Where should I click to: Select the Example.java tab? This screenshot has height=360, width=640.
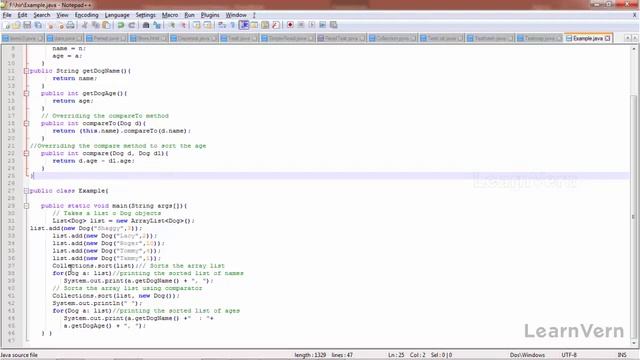588,38
